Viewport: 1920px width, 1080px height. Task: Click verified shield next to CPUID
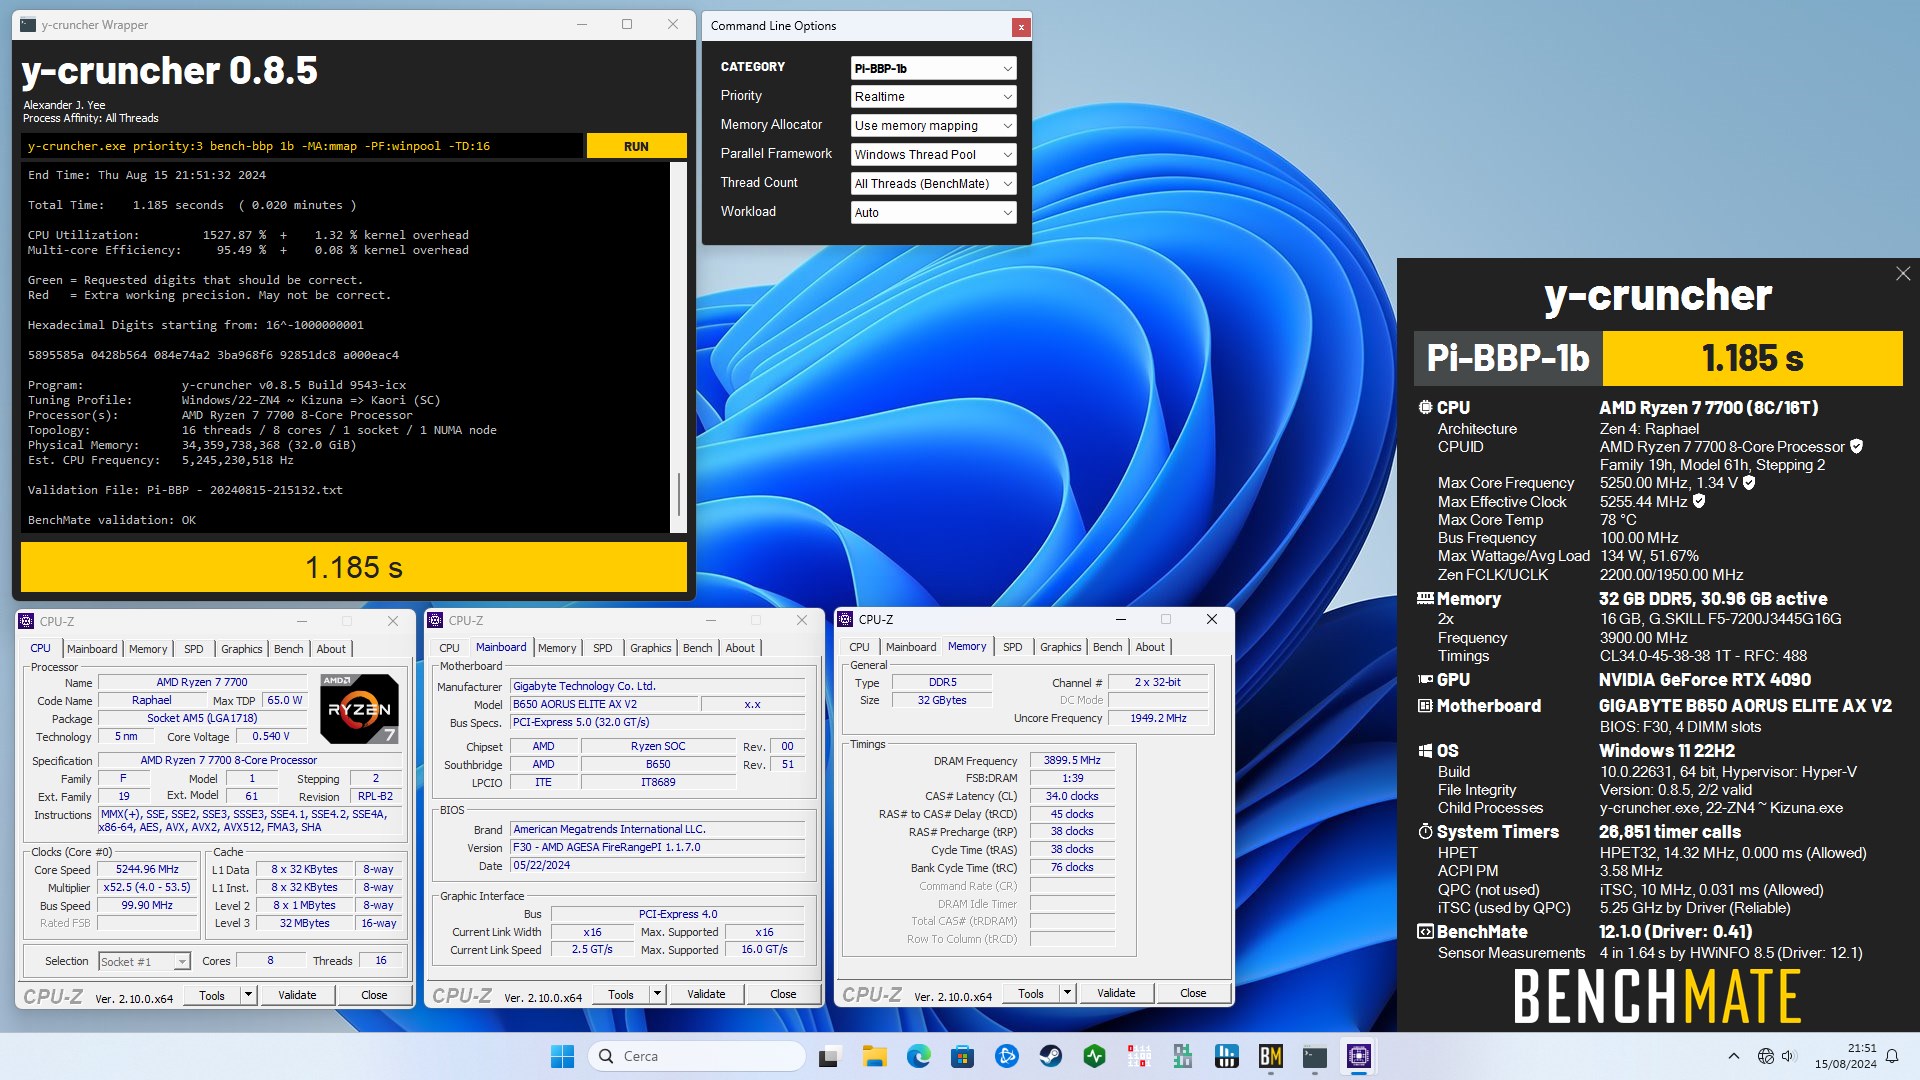coord(1856,446)
